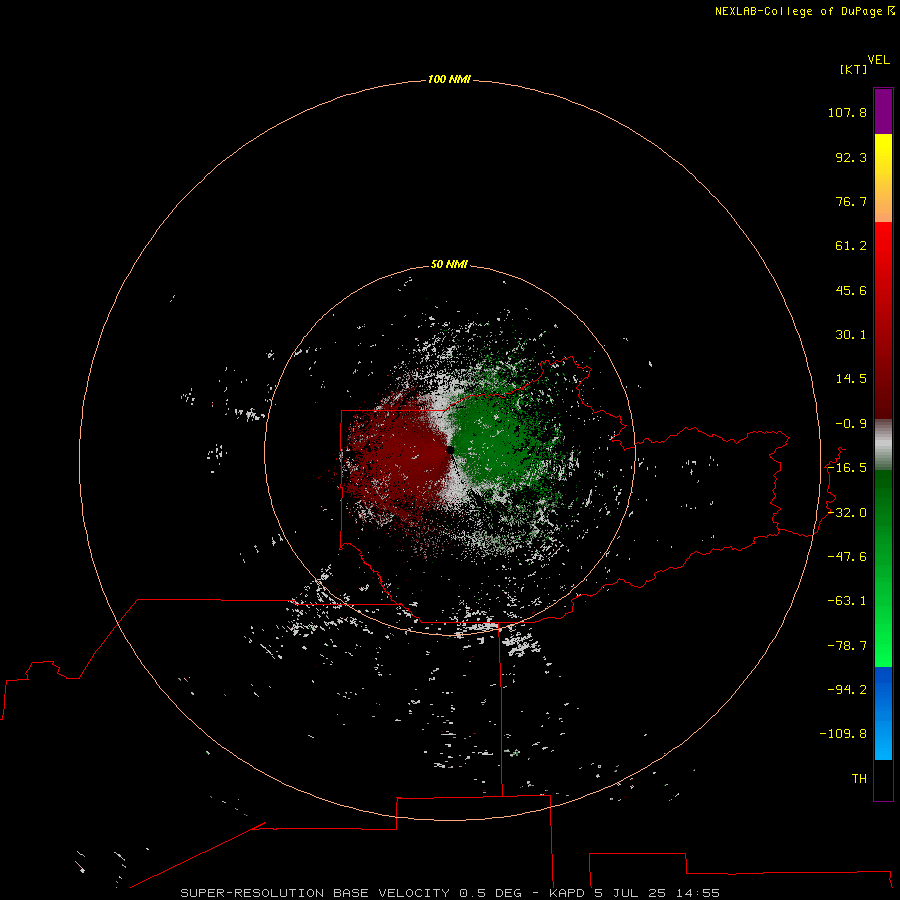Viewport: 900px width, 900px height.
Task: Click the radar site black dot at center
Action: pos(450,451)
